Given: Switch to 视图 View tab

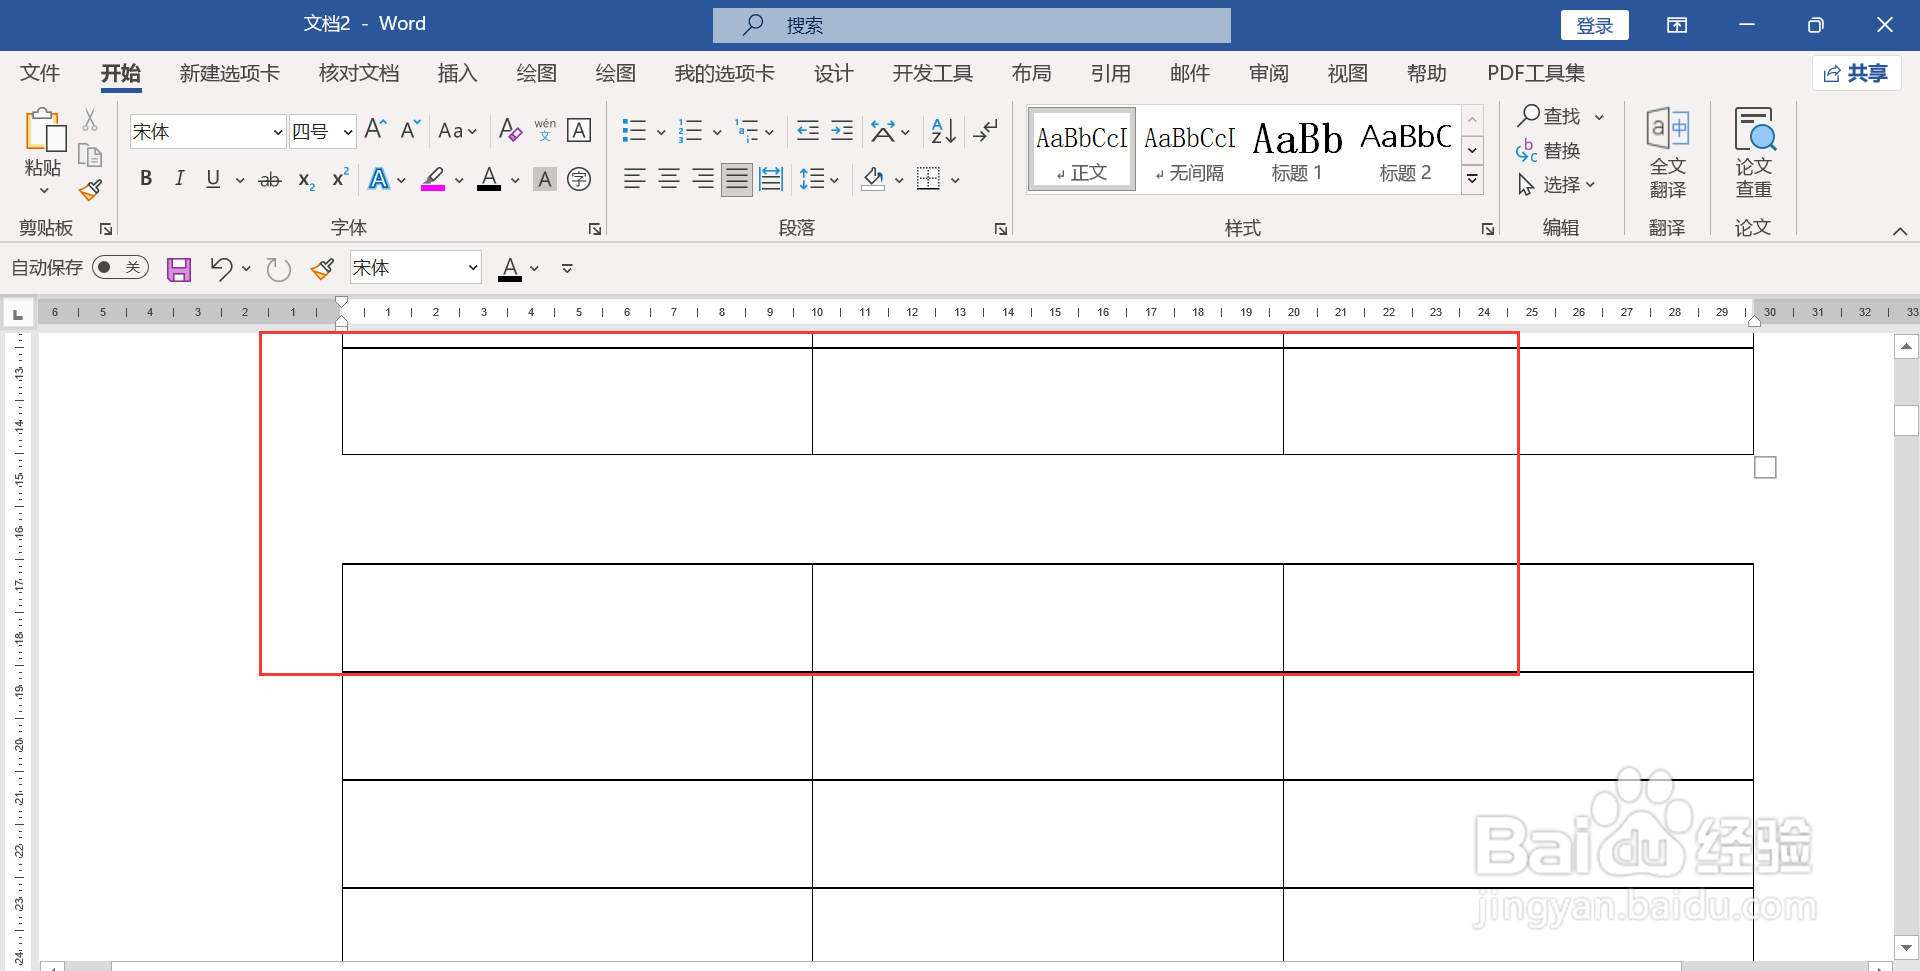Looking at the screenshot, I should click(x=1347, y=73).
